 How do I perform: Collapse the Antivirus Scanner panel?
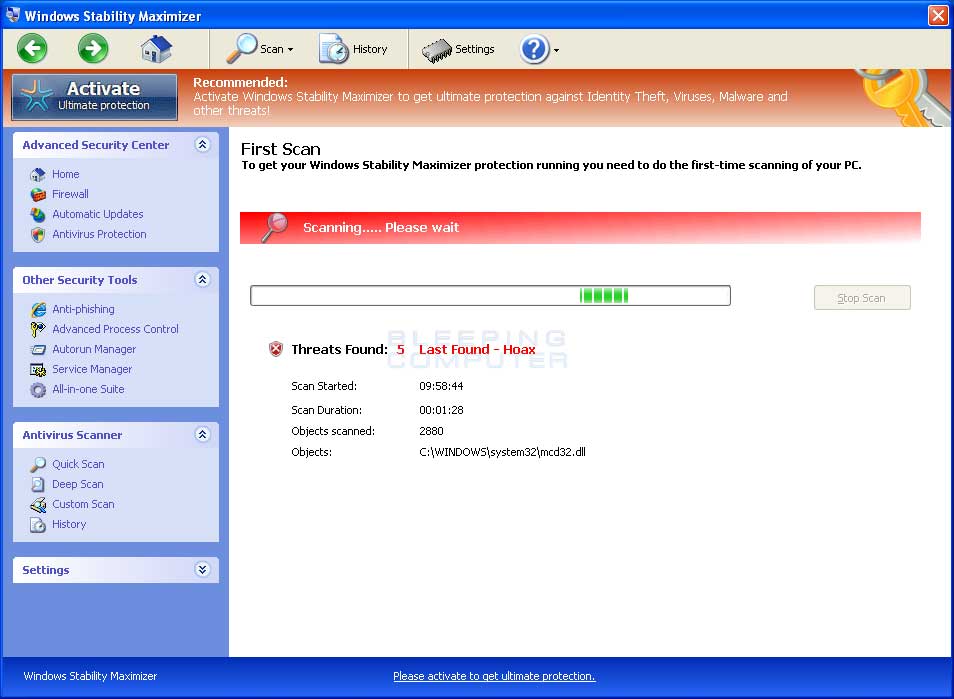pyautogui.click(x=203, y=435)
